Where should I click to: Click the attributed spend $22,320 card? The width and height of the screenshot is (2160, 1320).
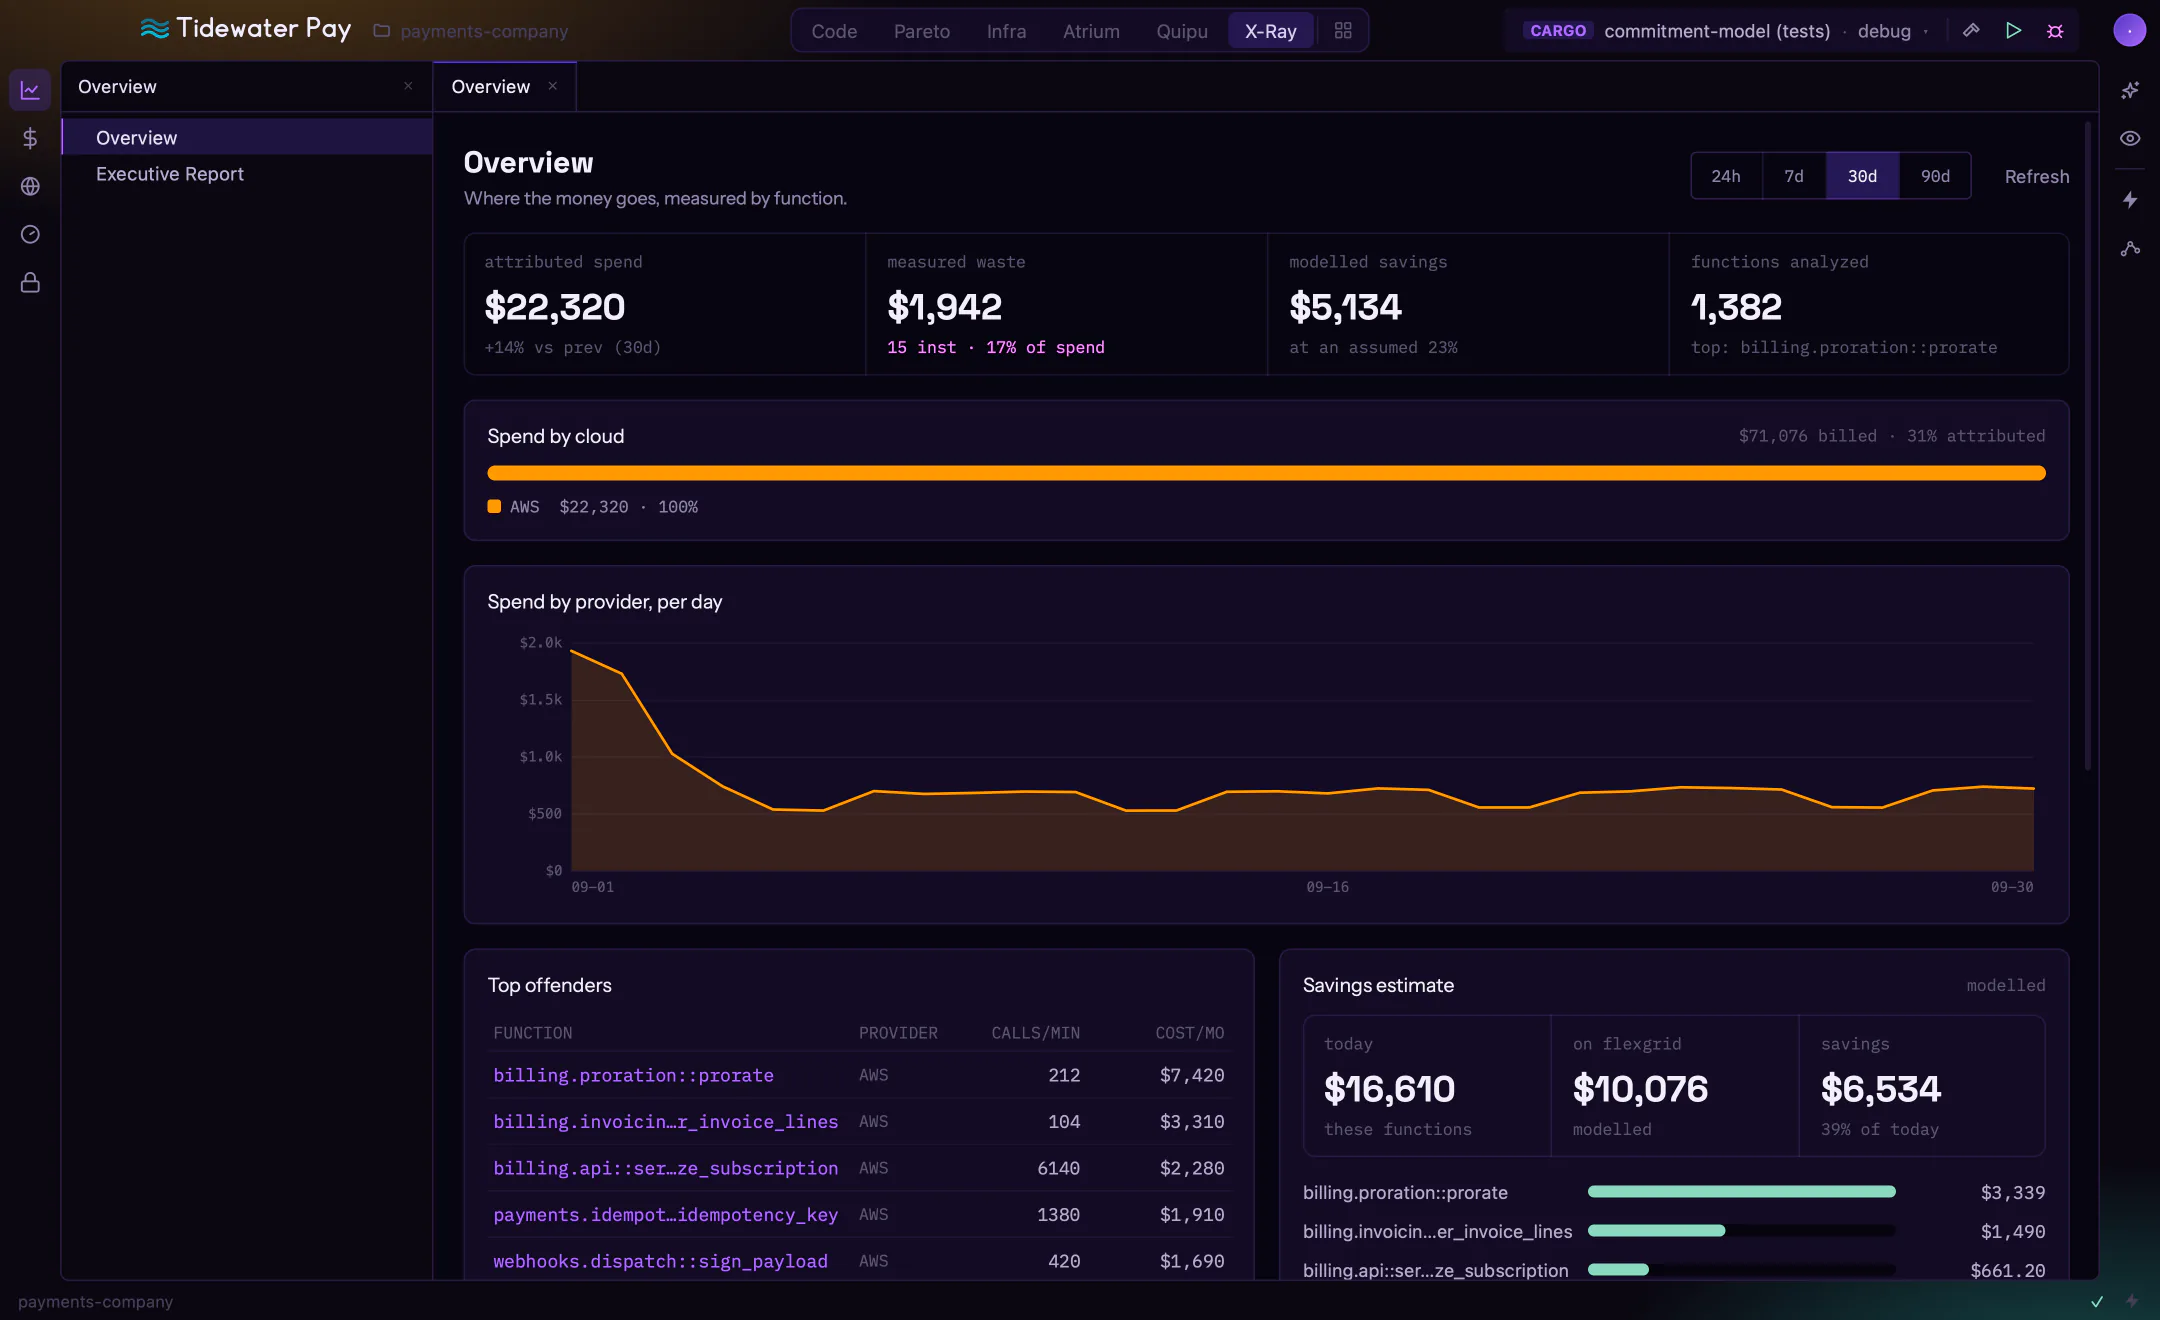665,304
